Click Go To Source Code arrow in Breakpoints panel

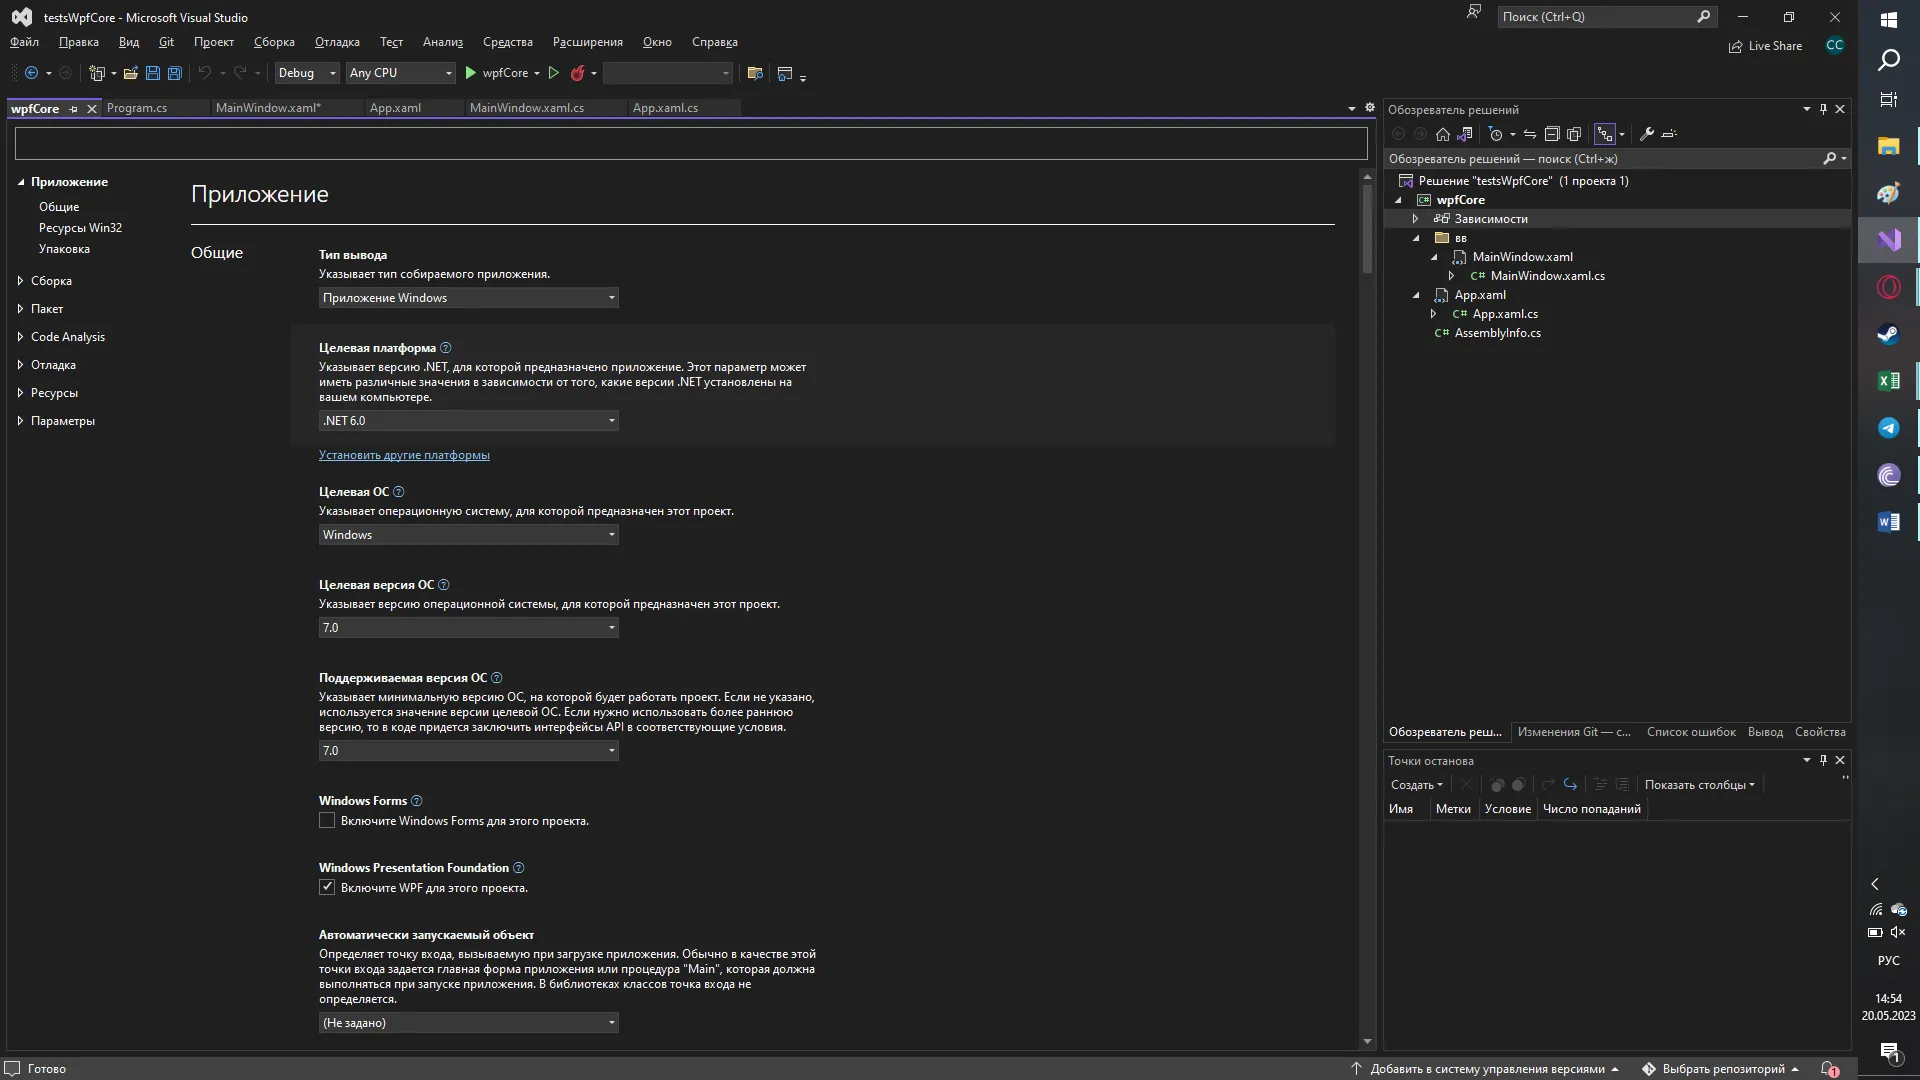point(1570,785)
